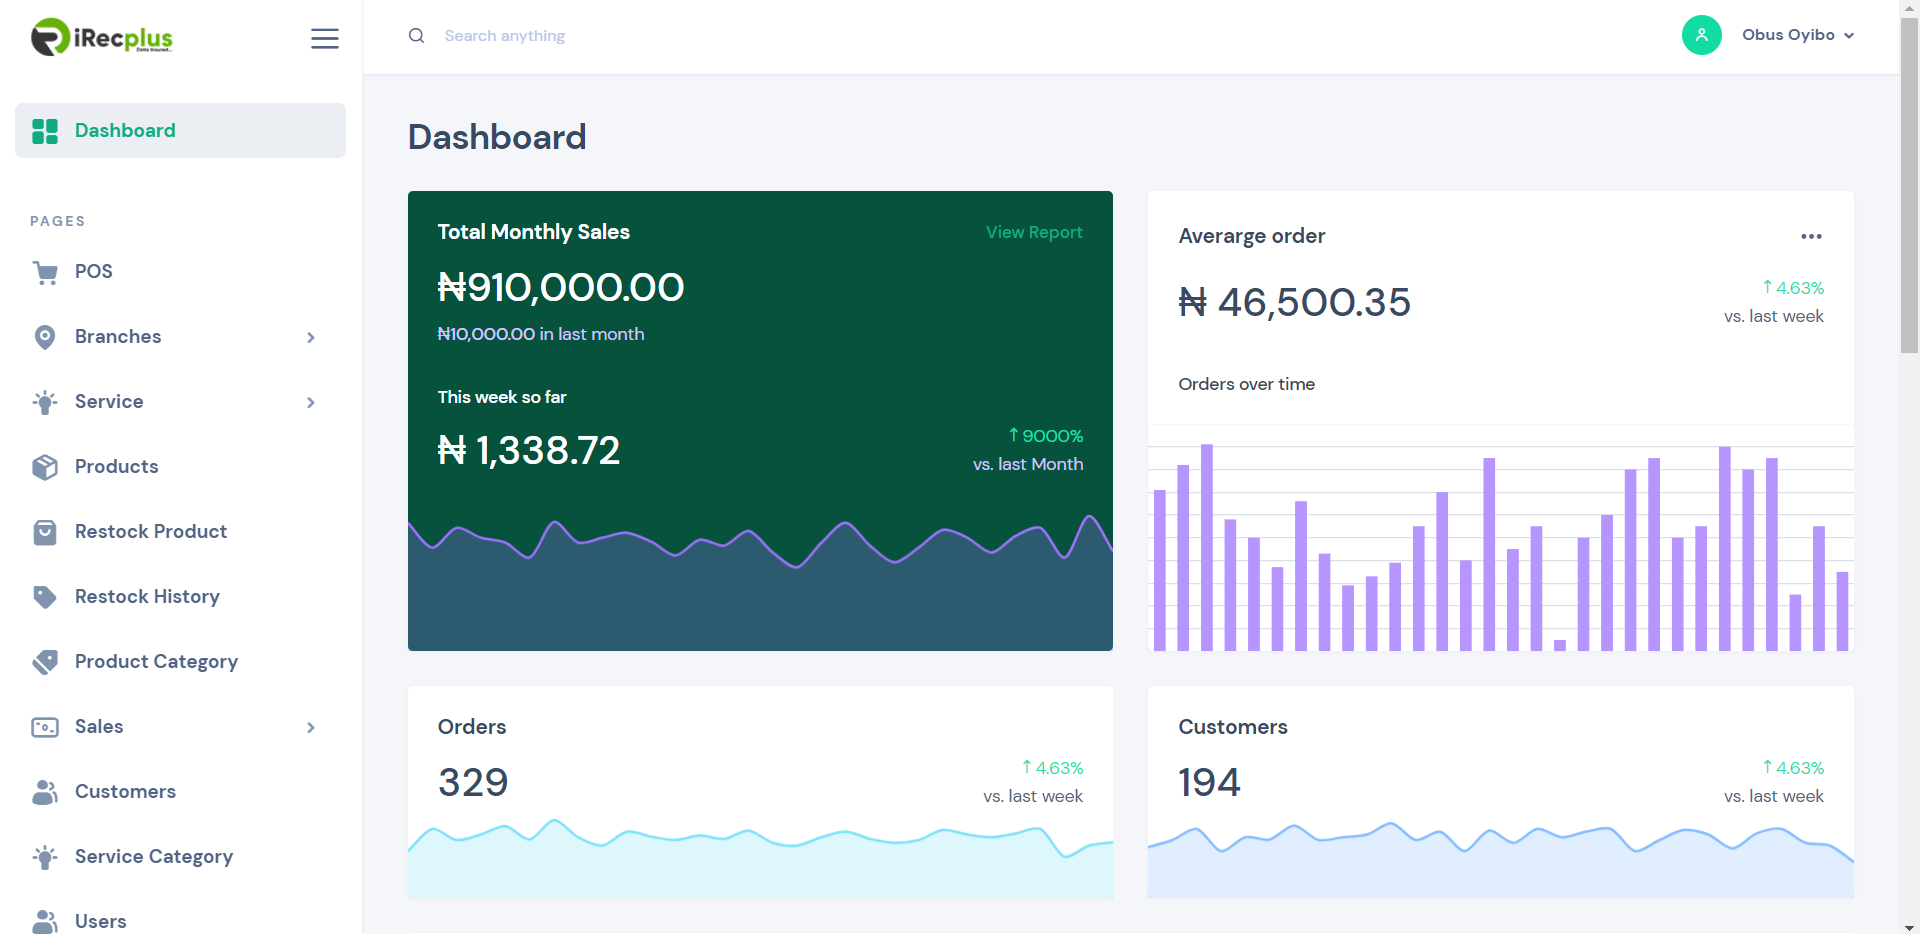Click the Restock Product bag icon
Viewport: 1920px width, 934px height.
45,532
